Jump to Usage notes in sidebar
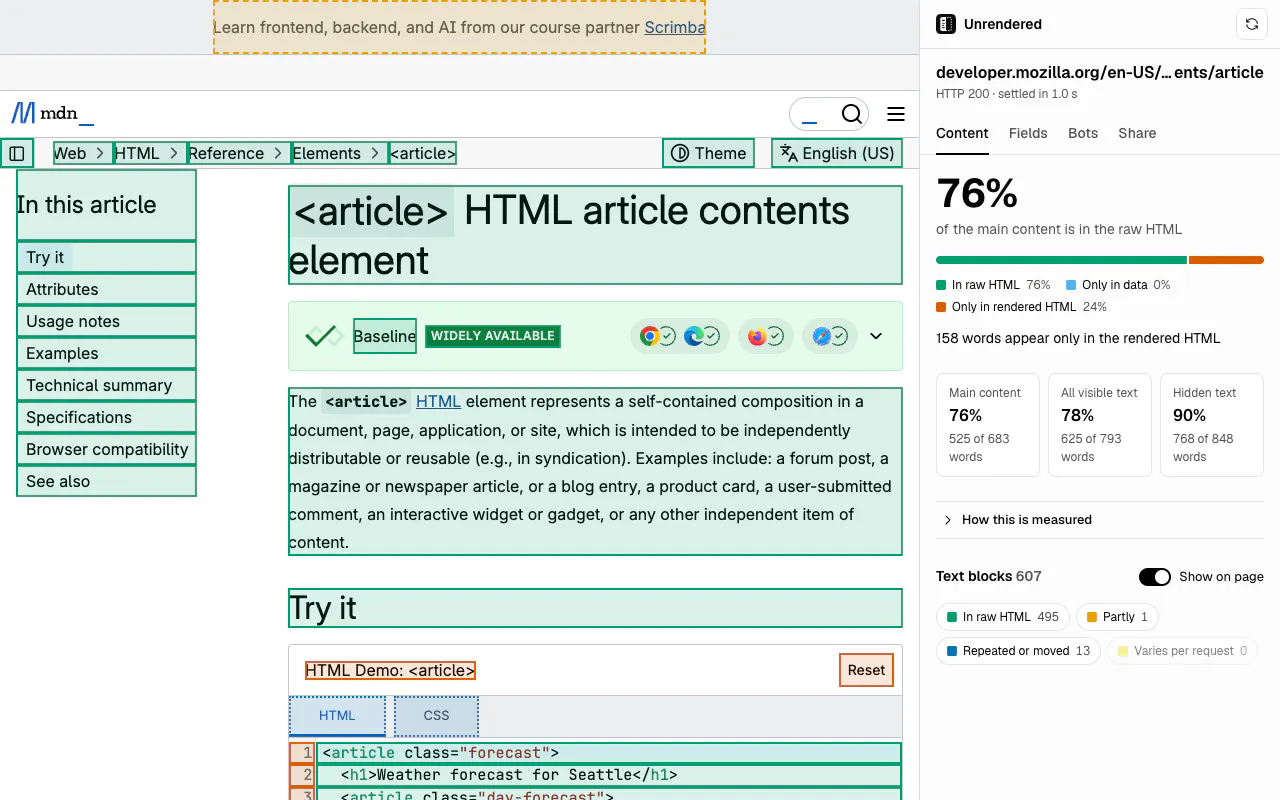This screenshot has width=1280, height=800. pos(106,321)
